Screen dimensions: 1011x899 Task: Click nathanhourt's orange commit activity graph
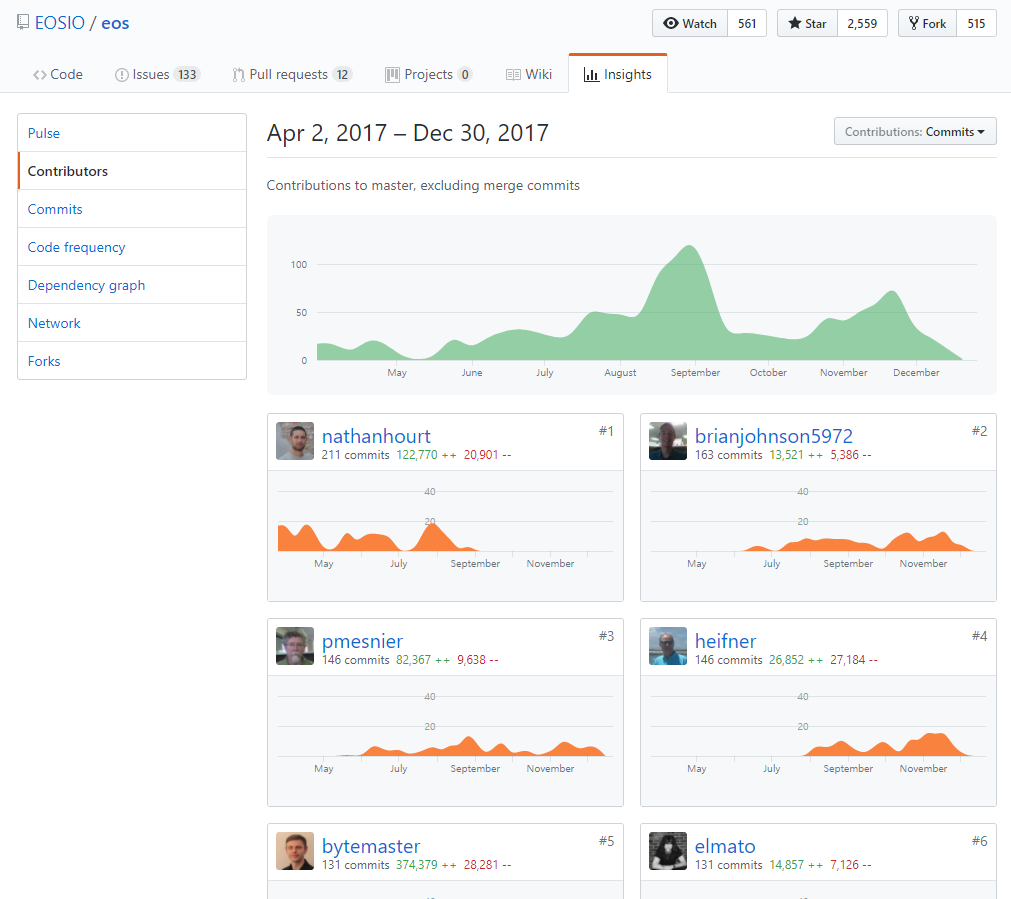pyautogui.click(x=377, y=538)
